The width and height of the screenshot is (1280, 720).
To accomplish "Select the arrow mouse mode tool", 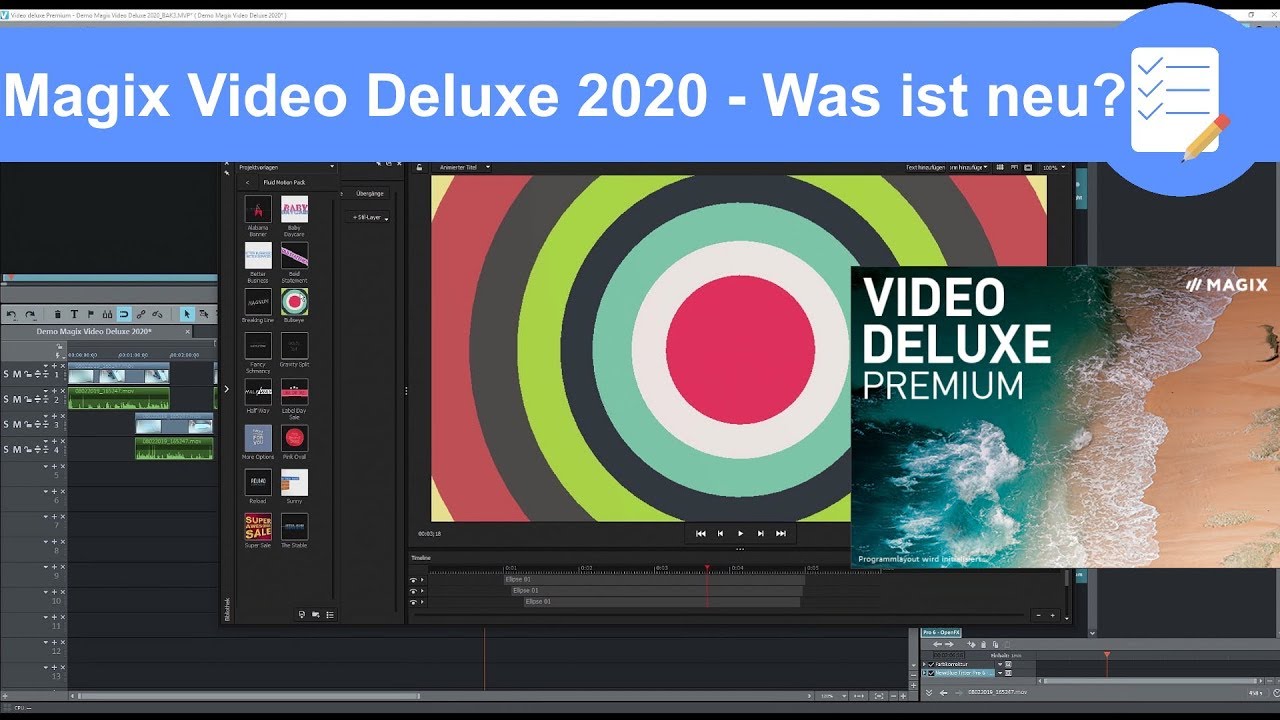I will 187,314.
